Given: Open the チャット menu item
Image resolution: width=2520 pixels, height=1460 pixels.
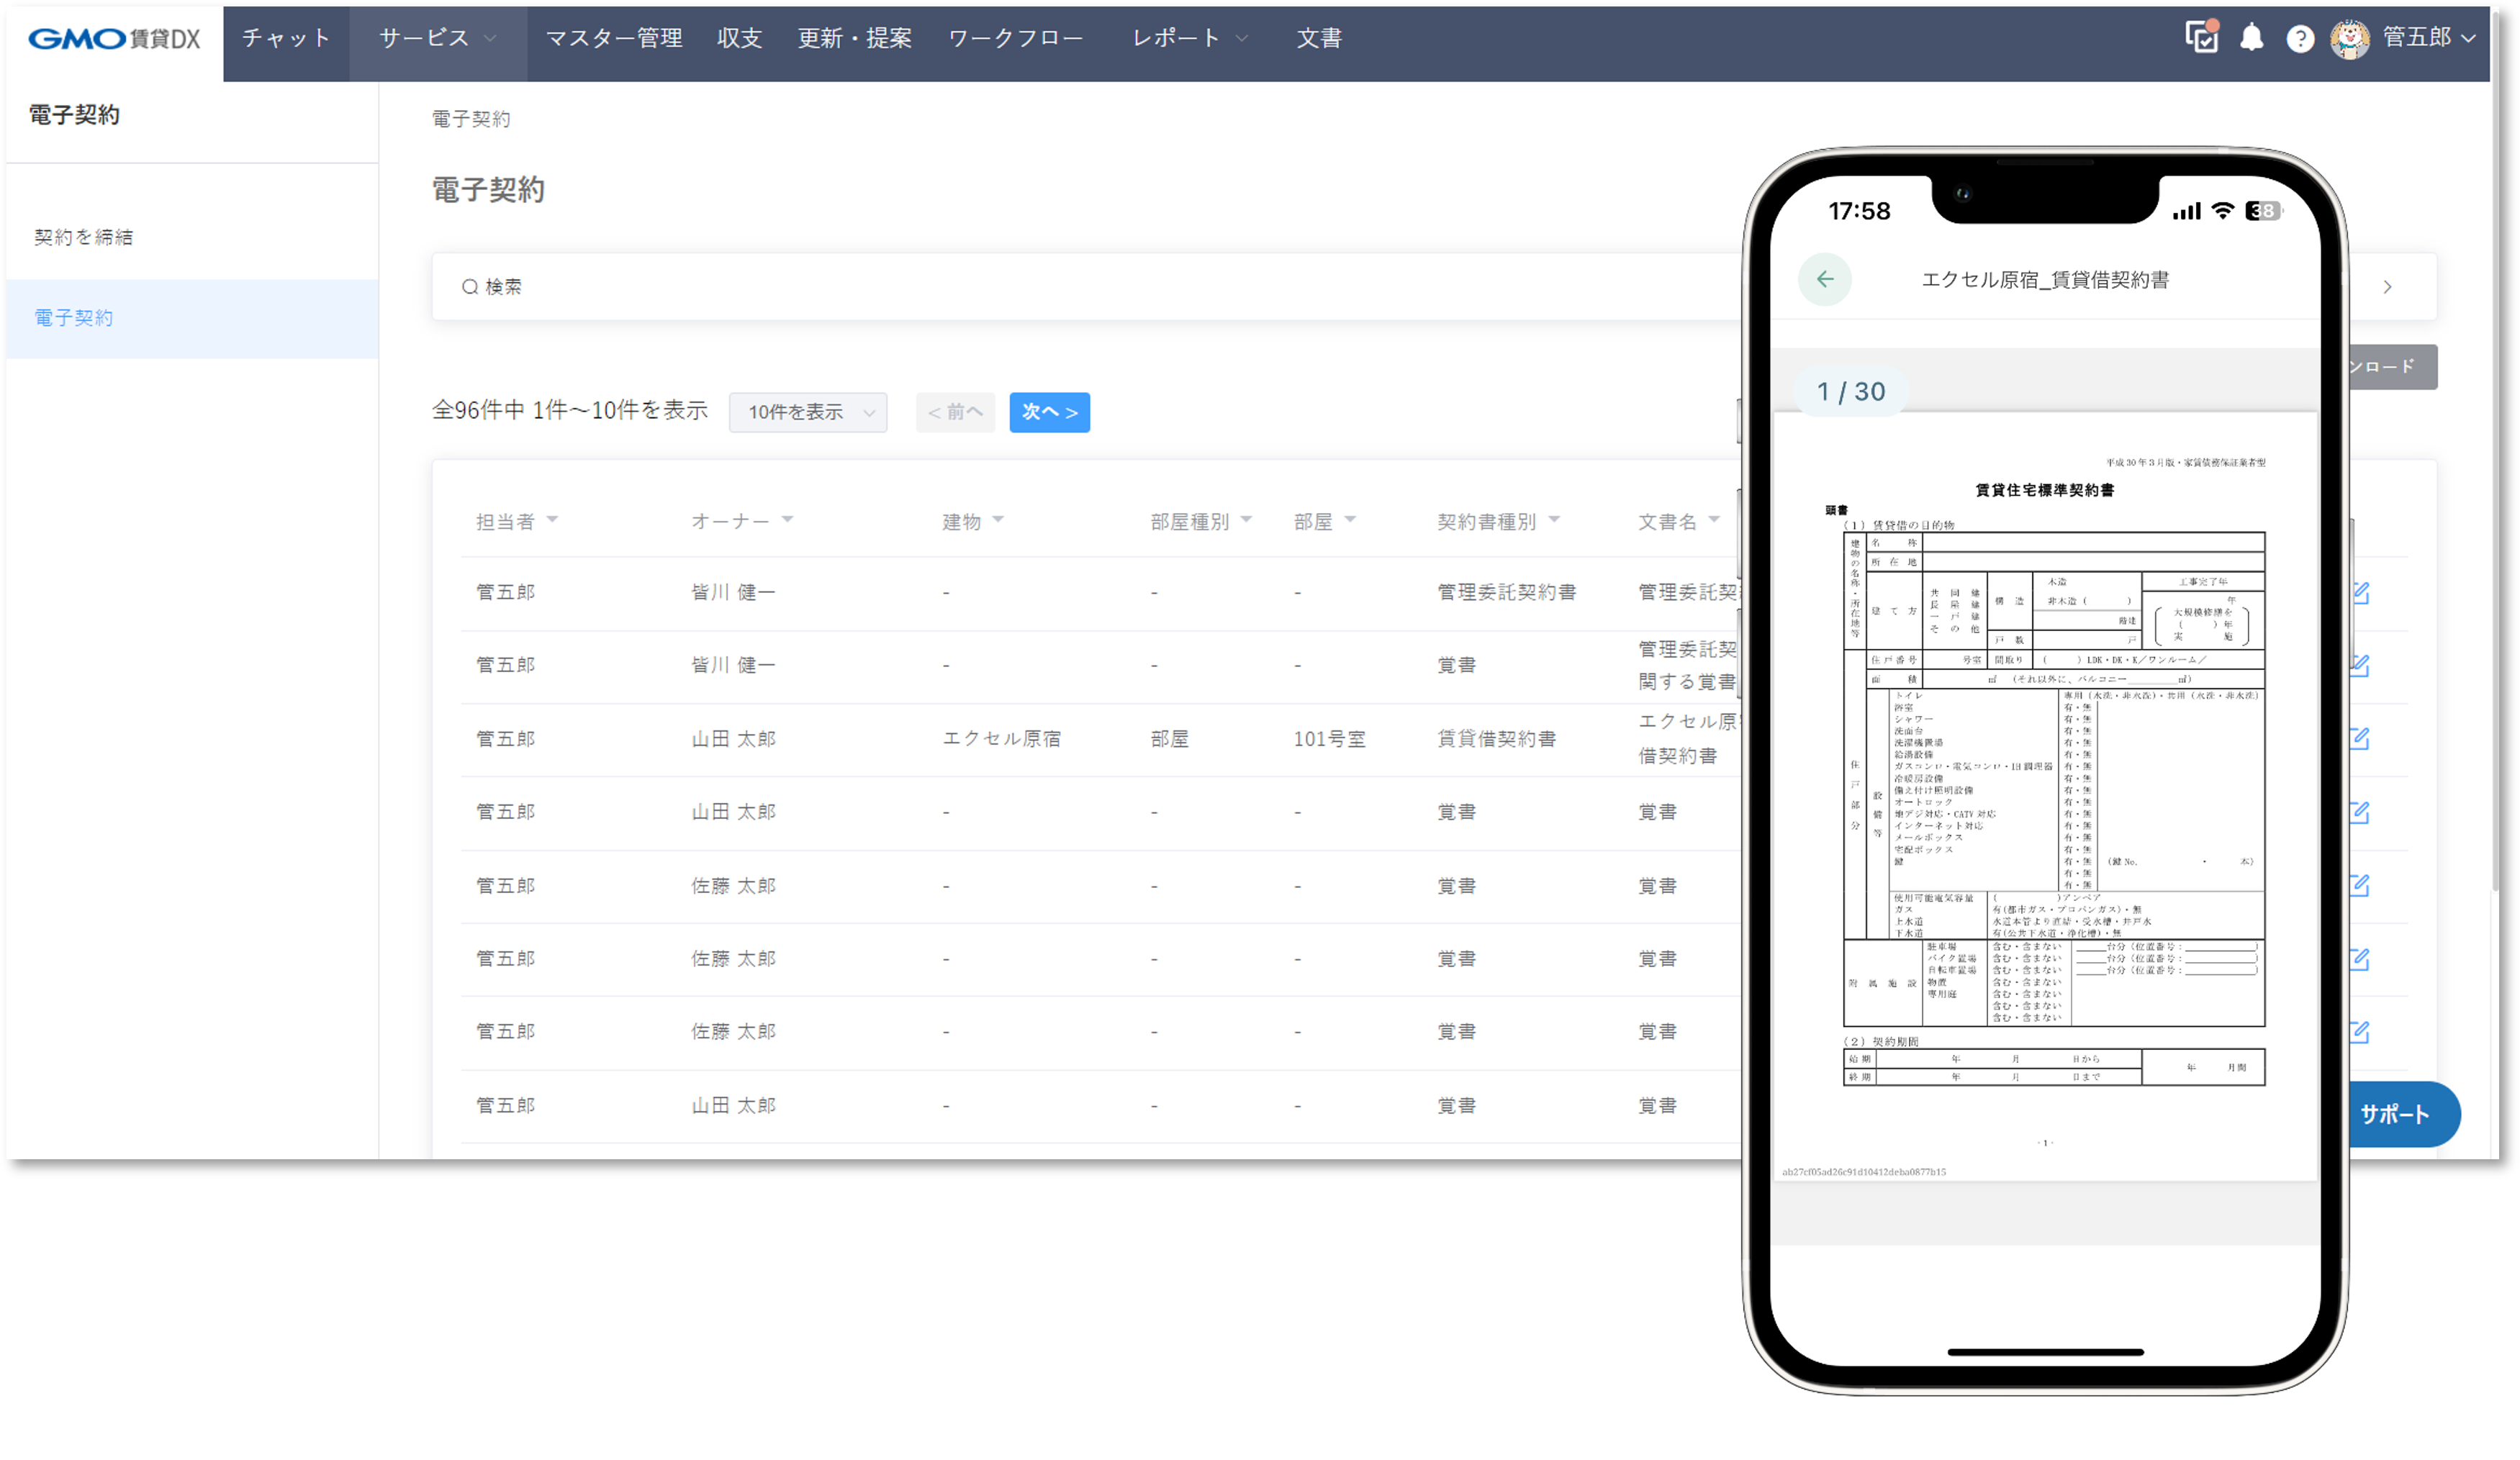Looking at the screenshot, I should pos(285,38).
